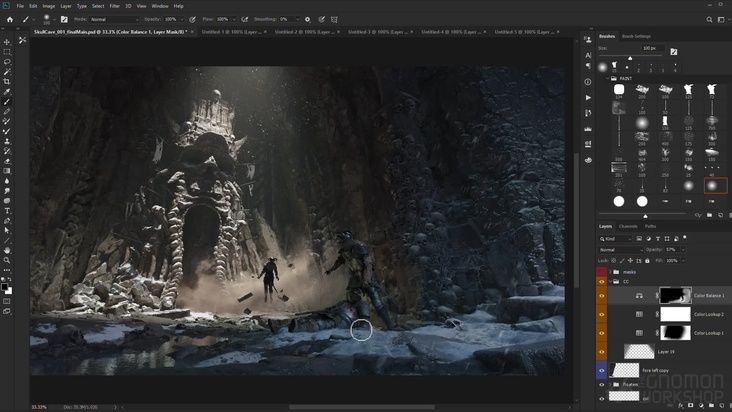Switch to the Paths tab
Screen dimensions: 732x412
coord(650,226)
